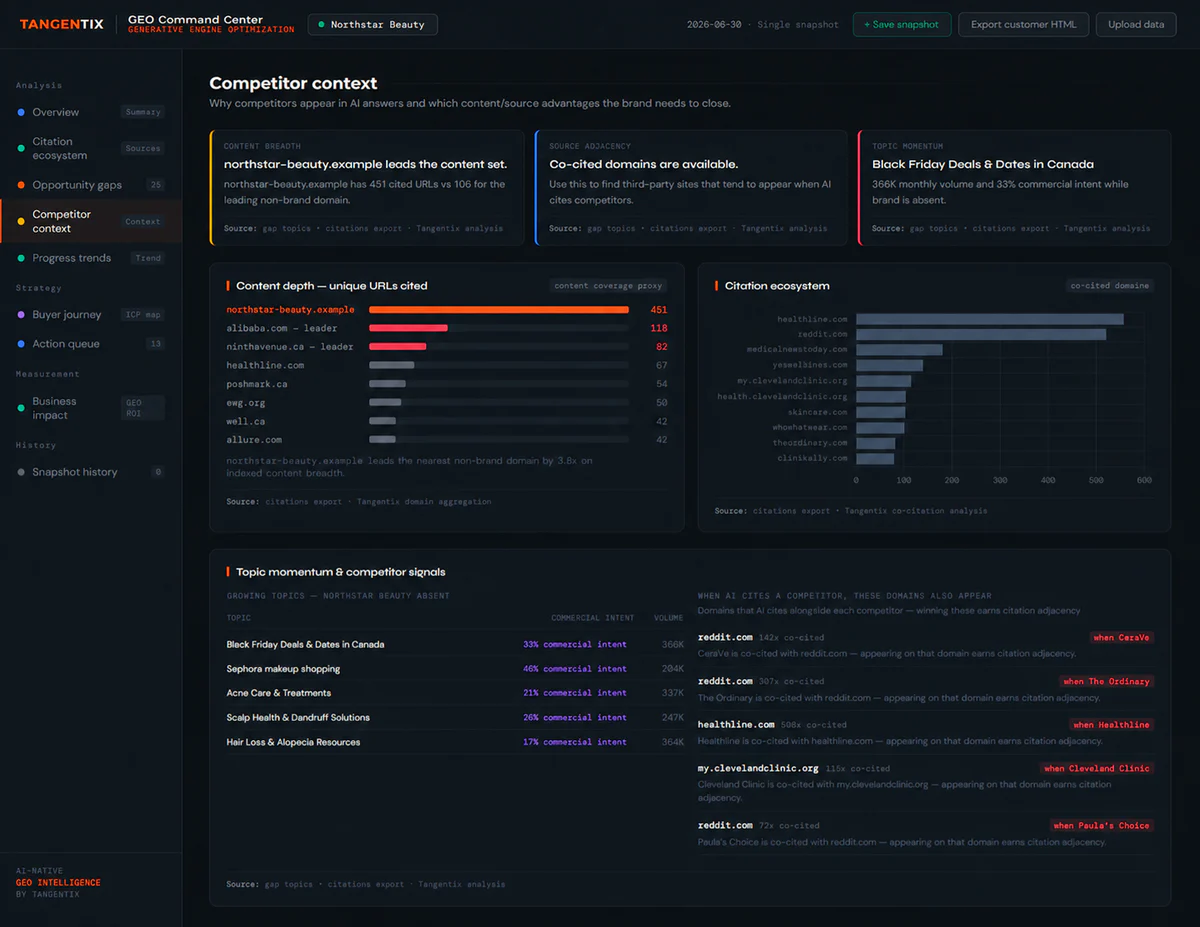This screenshot has width=1200, height=927.
Task: Click the gray dot next to Snapshot history
Action: click(x=21, y=472)
